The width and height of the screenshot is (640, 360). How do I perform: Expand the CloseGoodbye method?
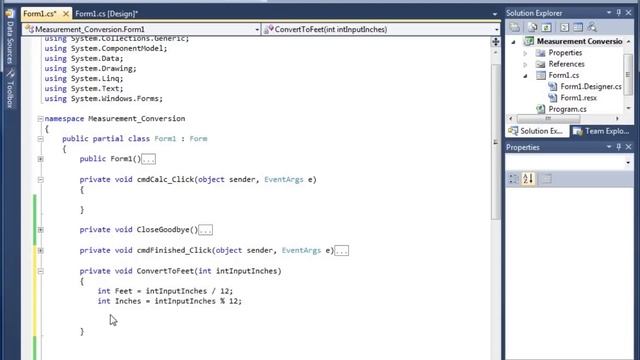[40, 230]
